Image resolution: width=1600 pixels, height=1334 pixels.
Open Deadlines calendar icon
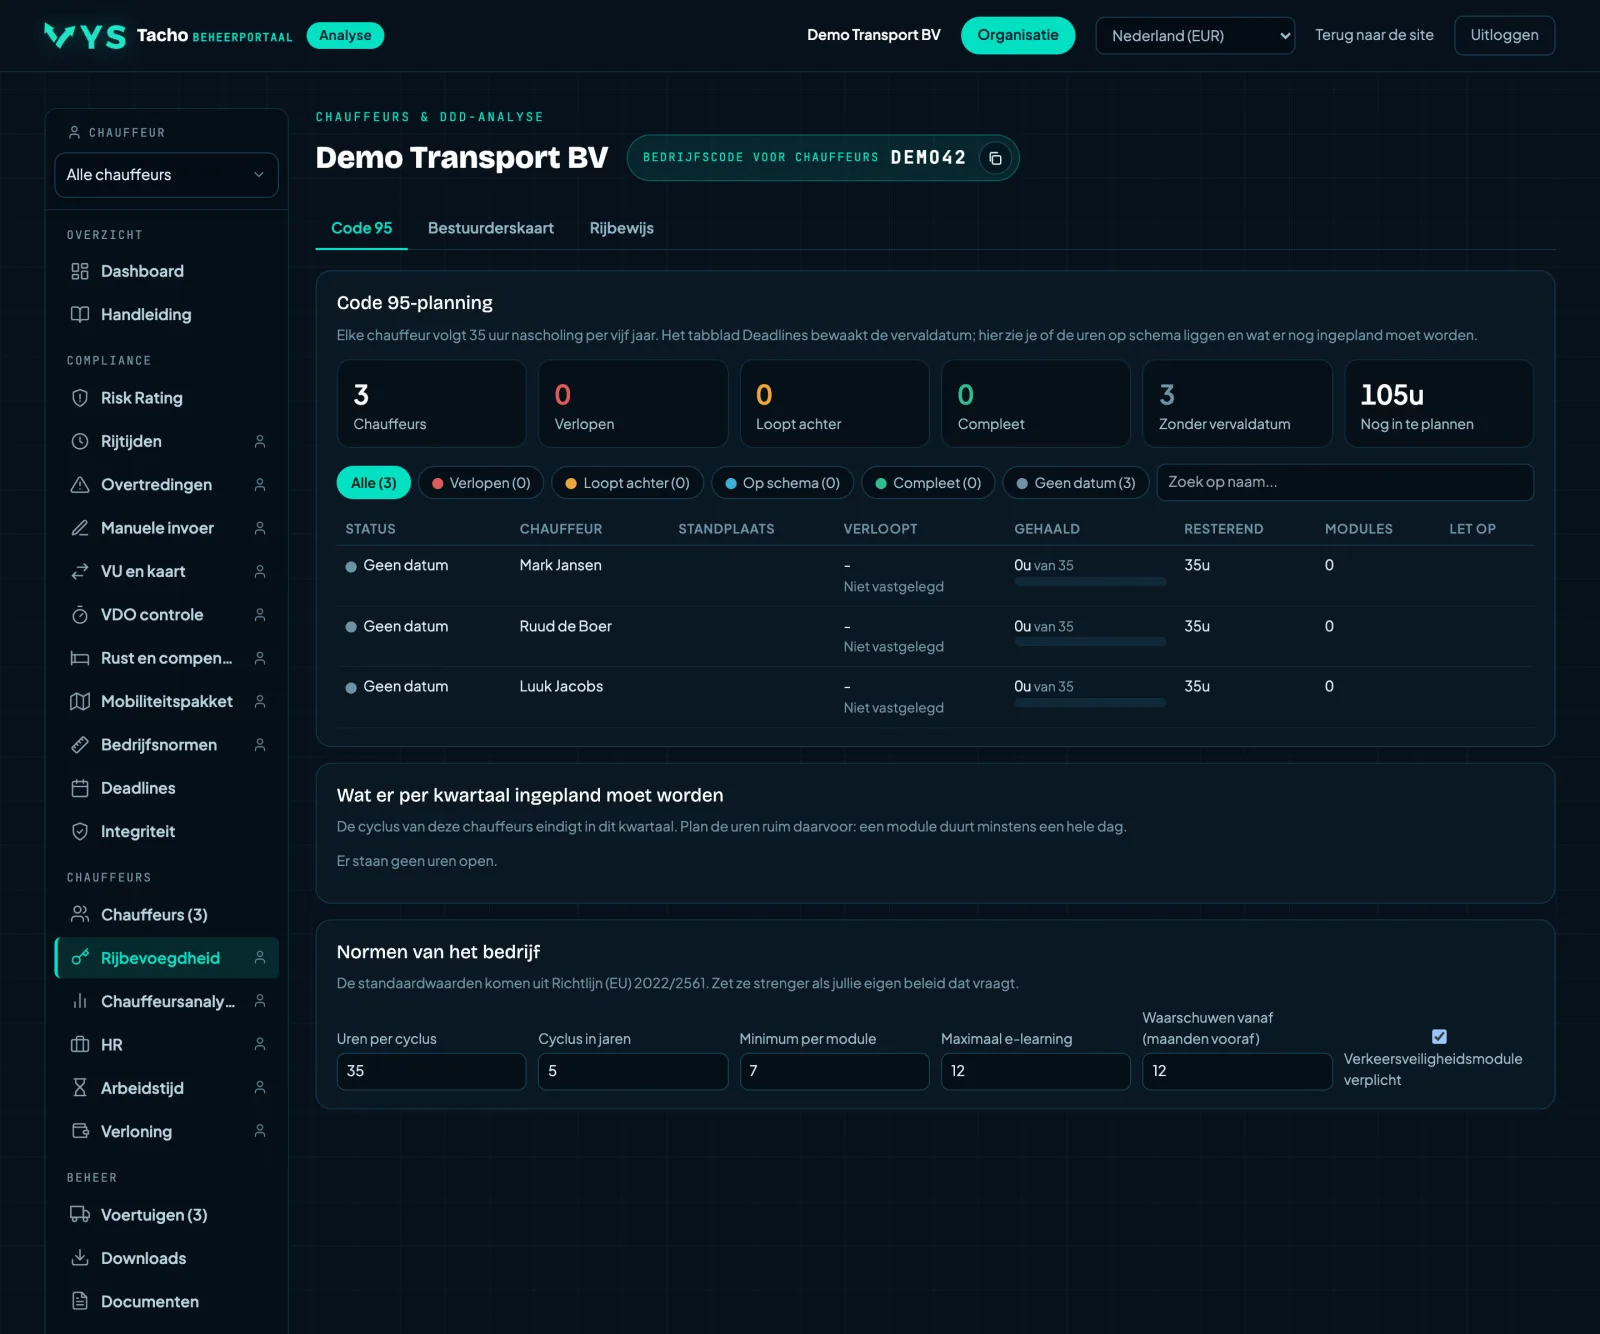[x=80, y=788]
